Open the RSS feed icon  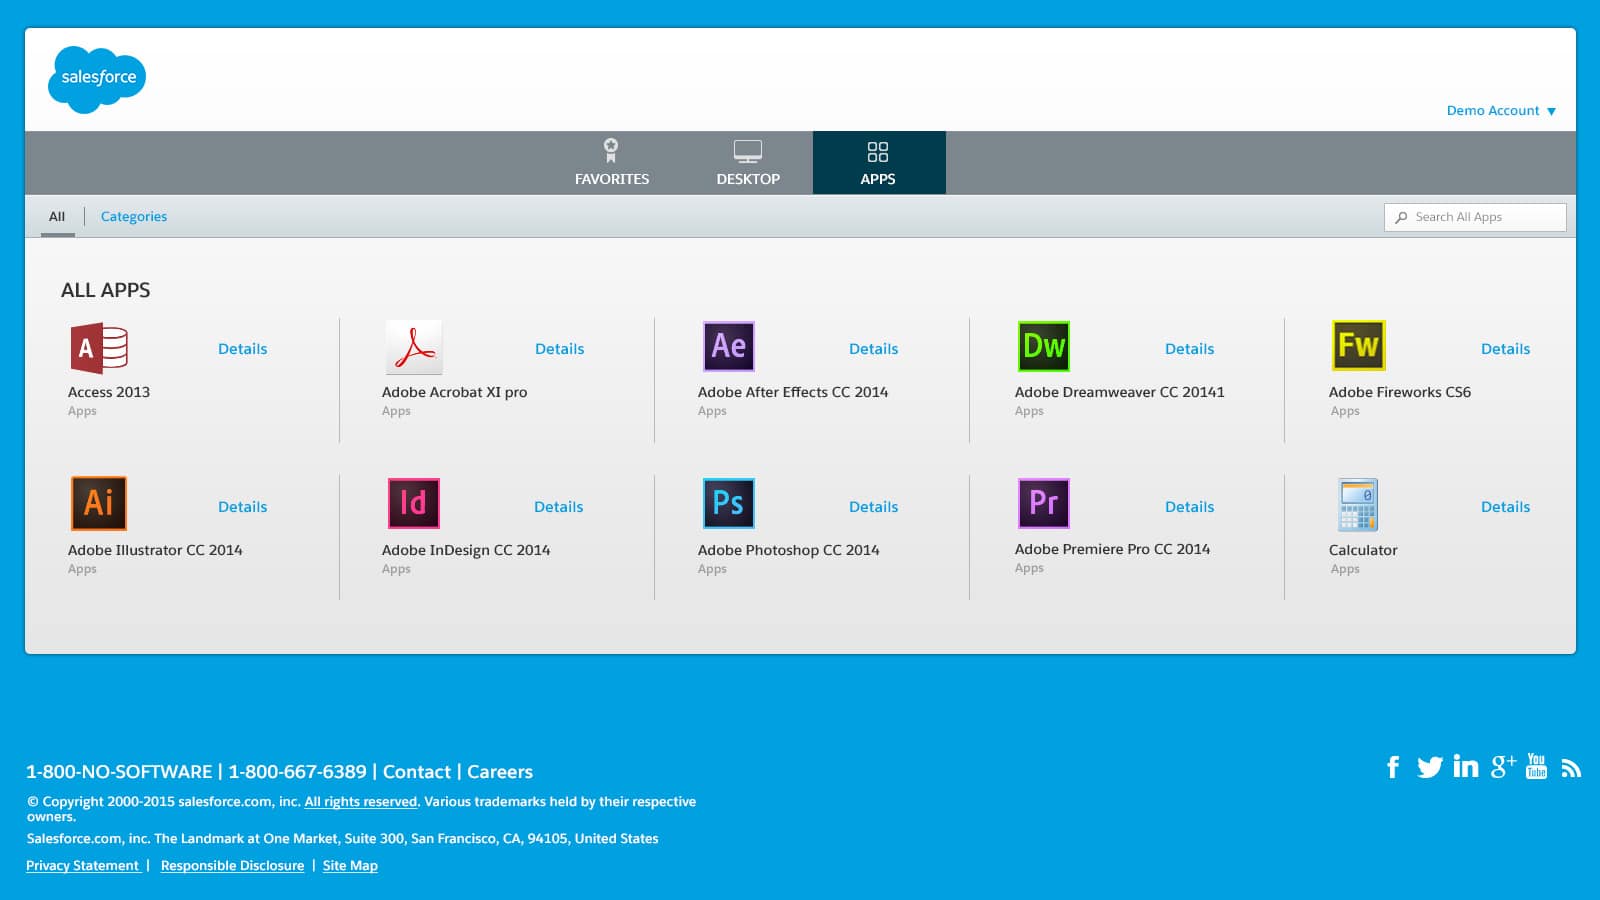click(x=1571, y=768)
